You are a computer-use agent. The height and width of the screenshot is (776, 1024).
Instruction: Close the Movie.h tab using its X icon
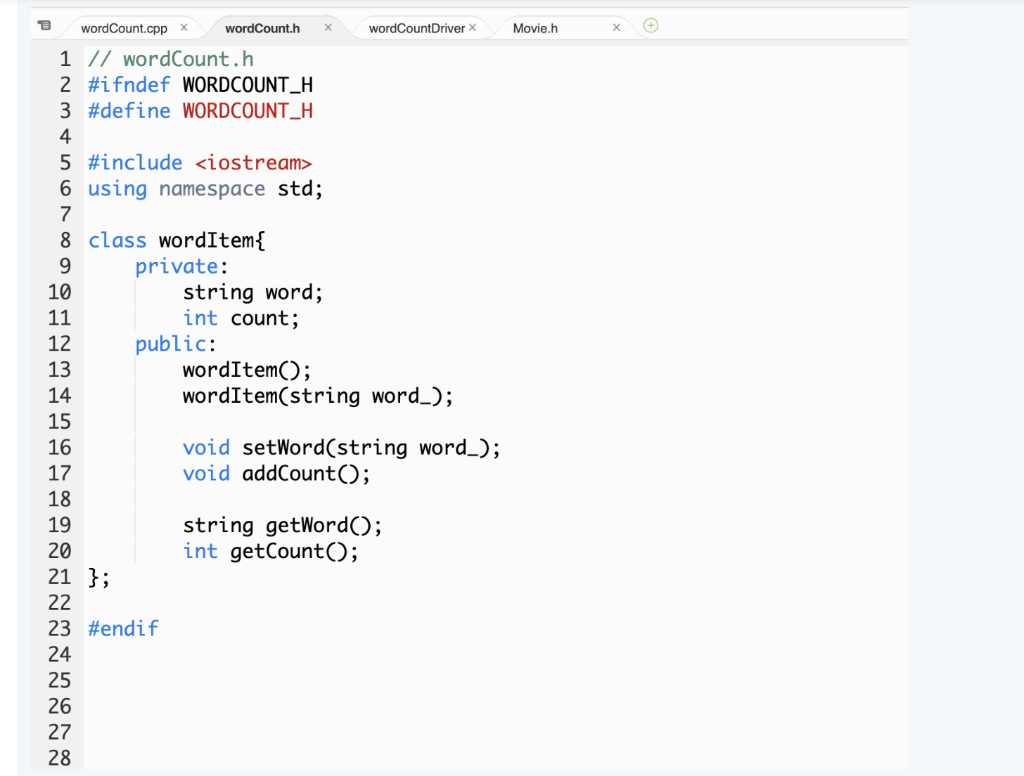(616, 29)
